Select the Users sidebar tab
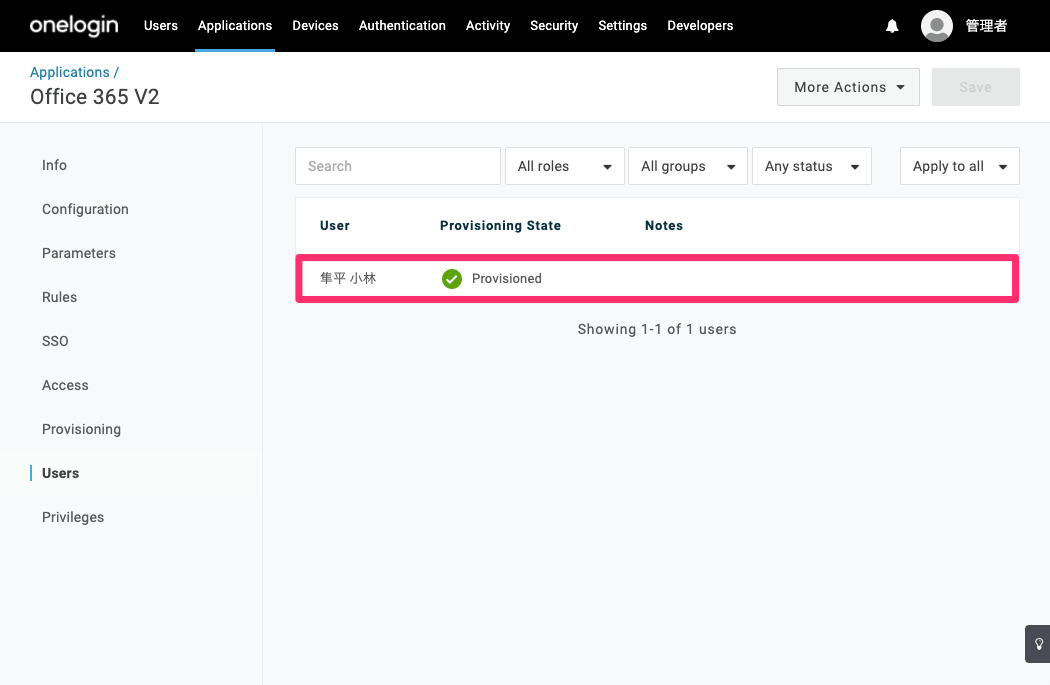1050x685 pixels. (x=60, y=473)
